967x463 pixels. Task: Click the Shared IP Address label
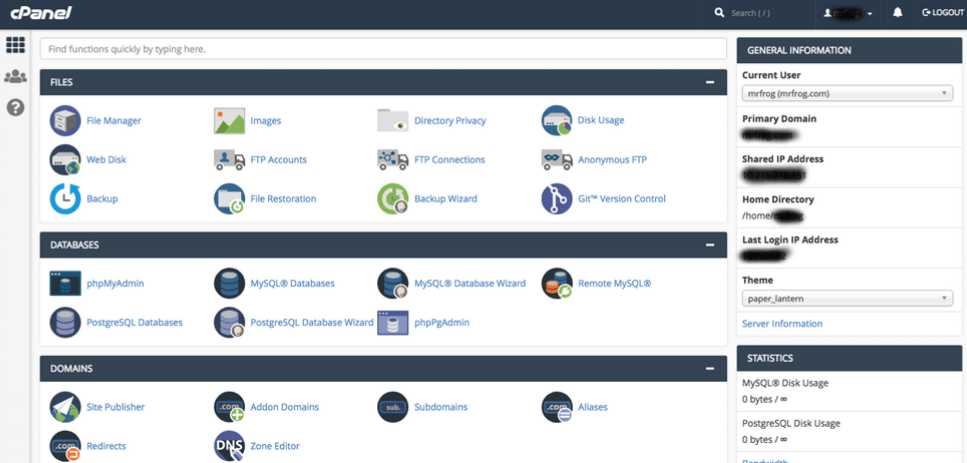coord(783,159)
